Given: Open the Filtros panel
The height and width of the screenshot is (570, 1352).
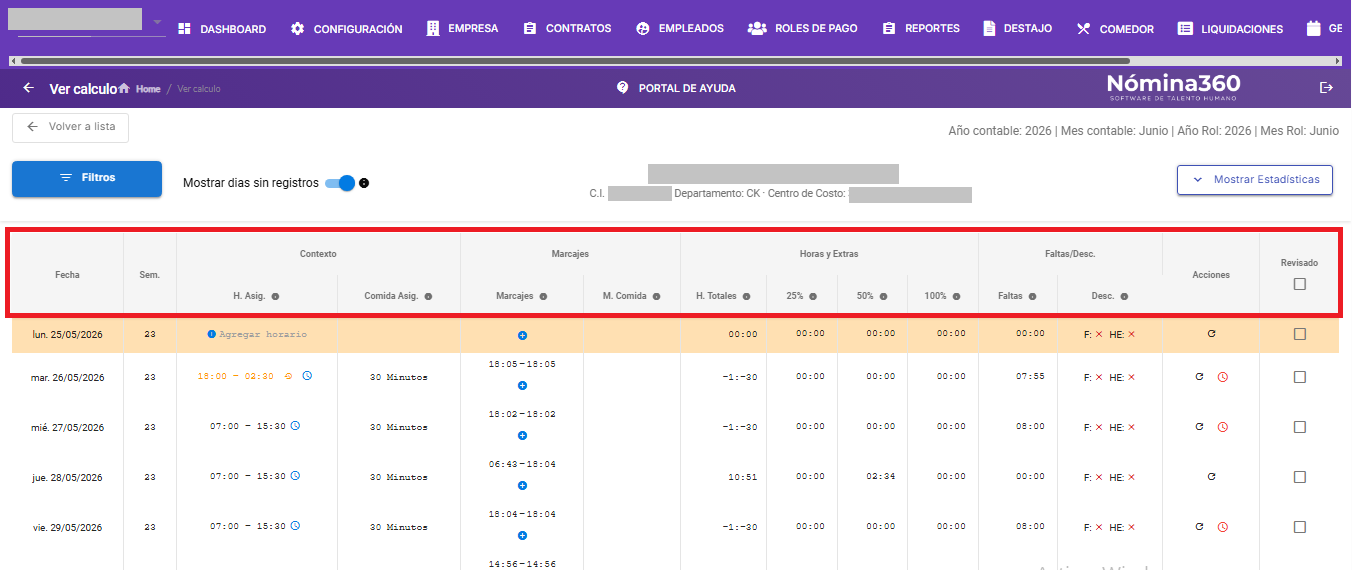Looking at the screenshot, I should [87, 178].
